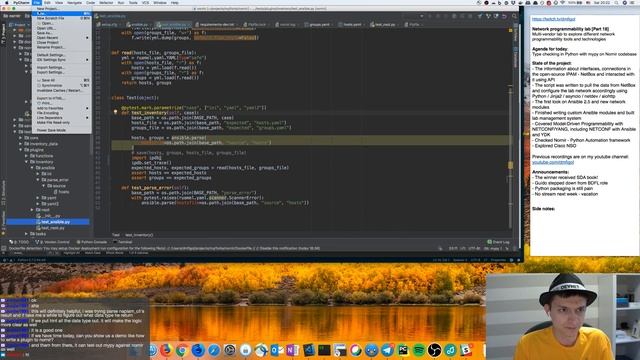640x360 pixels.
Task: Expand Line Separators submenu
Action: [62, 118]
